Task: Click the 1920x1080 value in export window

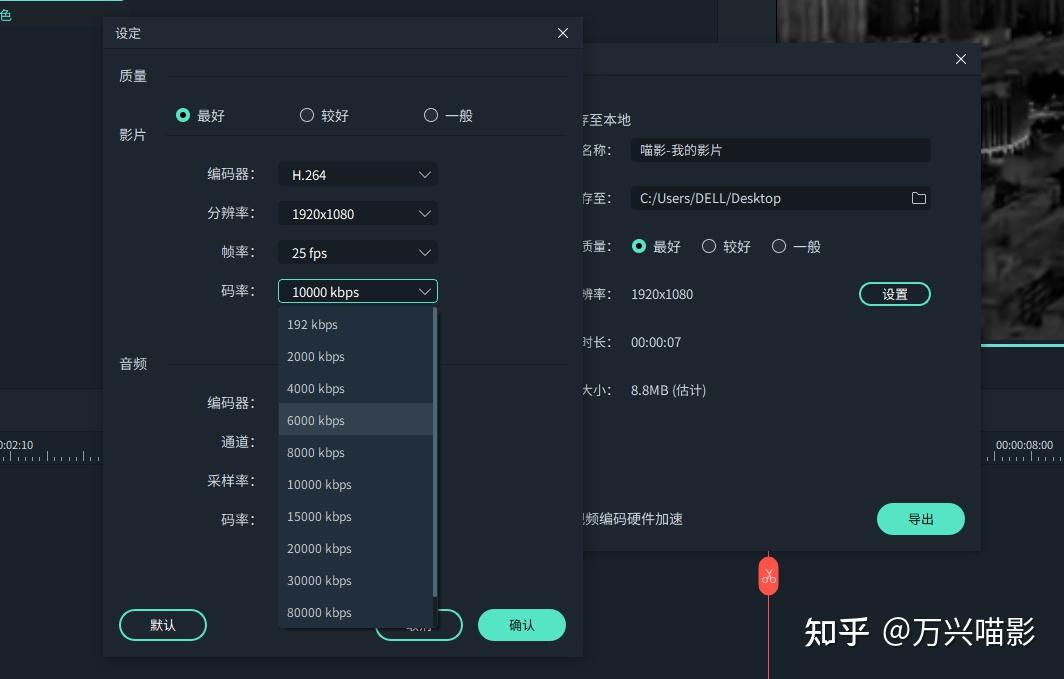Action: (x=662, y=294)
